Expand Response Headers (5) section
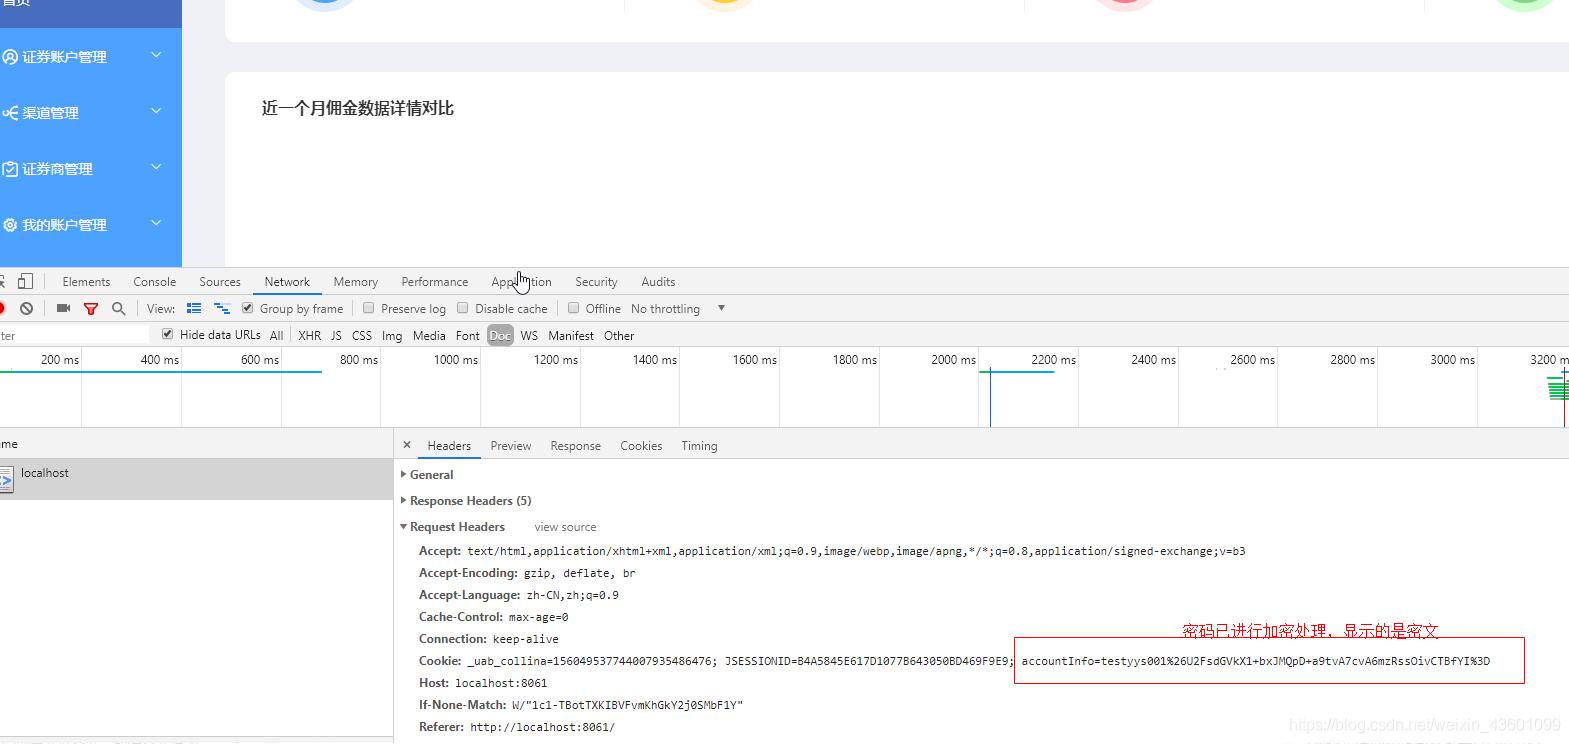 click(469, 501)
